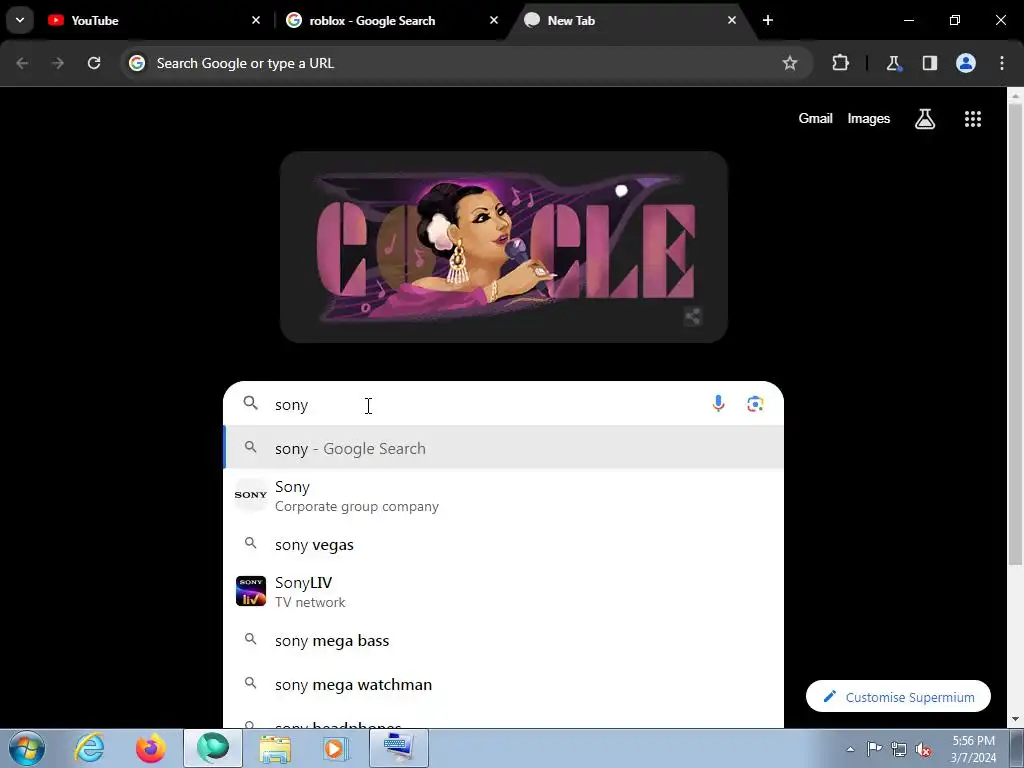
Task: Pick the 'sony mega watchman' suggestion
Action: (x=504, y=684)
